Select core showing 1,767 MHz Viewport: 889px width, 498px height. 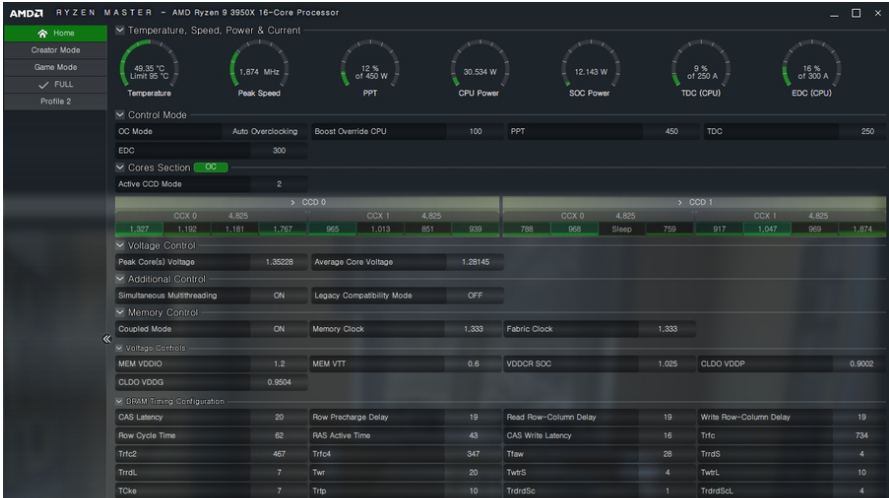click(282, 229)
